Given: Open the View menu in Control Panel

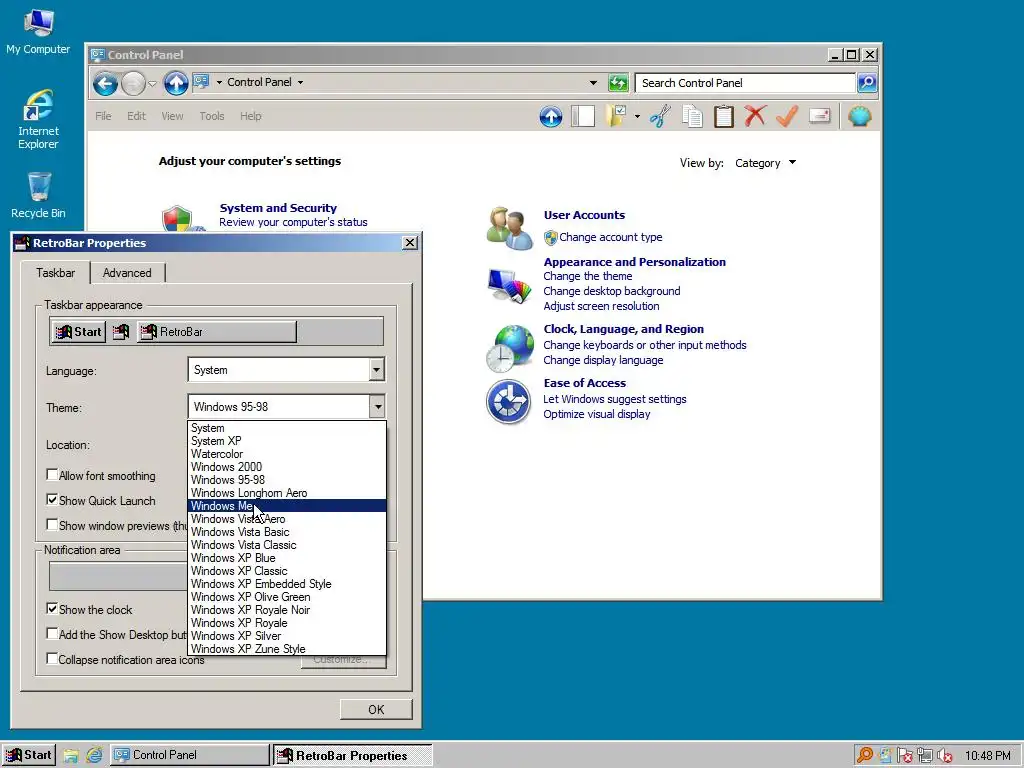Looking at the screenshot, I should pyautogui.click(x=172, y=116).
